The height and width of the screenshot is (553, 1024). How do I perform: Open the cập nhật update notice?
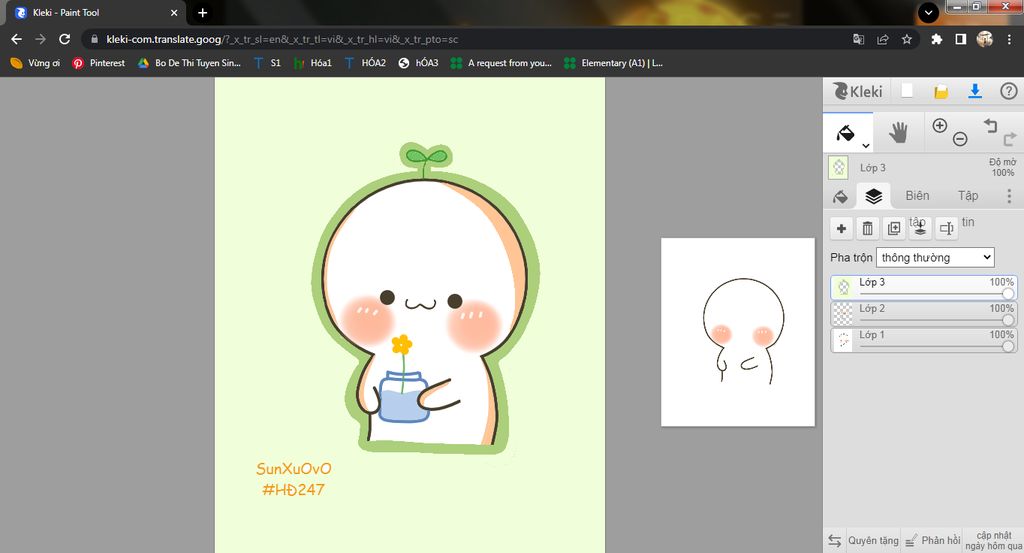coord(993,541)
